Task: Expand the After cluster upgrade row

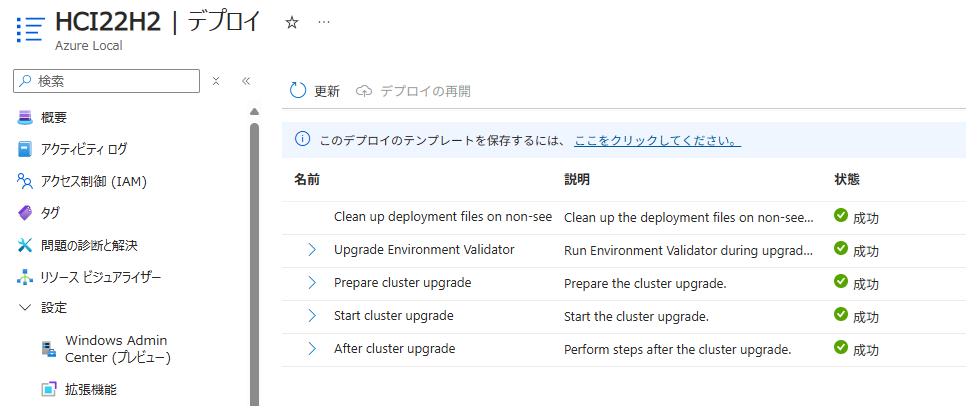Action: tap(312, 349)
